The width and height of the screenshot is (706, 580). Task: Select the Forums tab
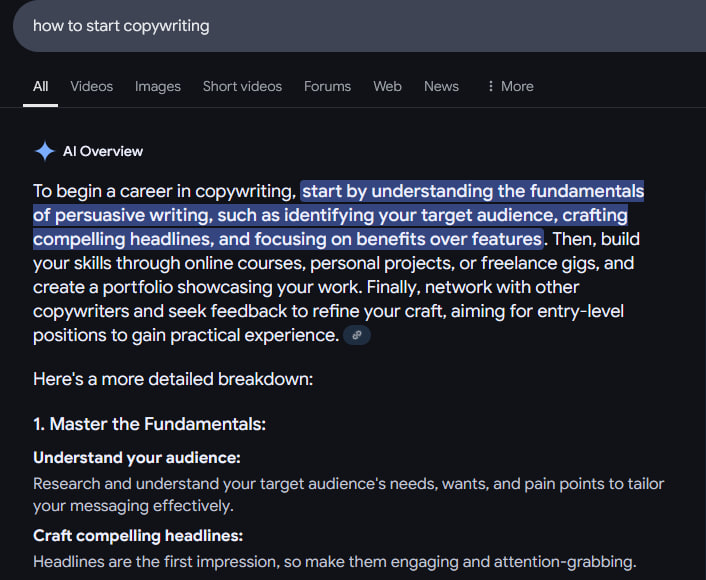click(x=327, y=86)
